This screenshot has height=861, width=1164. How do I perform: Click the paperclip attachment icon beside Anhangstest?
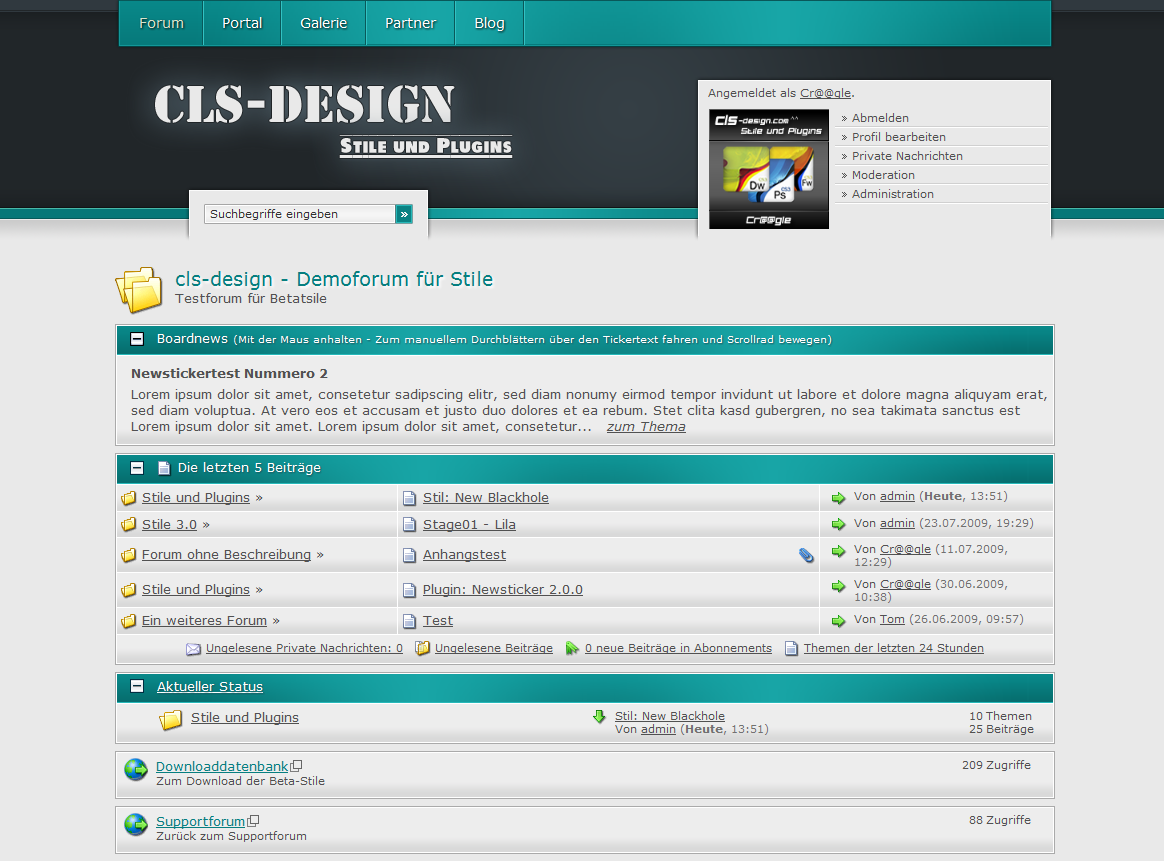coord(806,555)
